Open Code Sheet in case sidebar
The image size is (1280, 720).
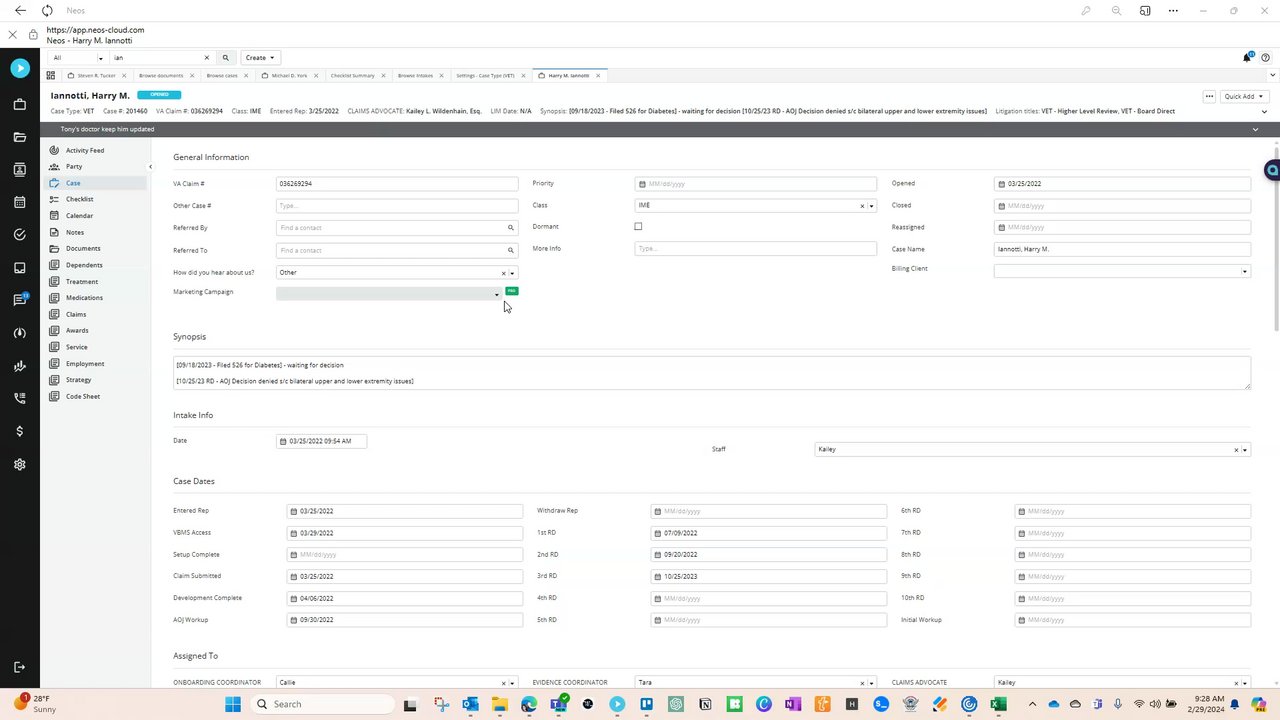click(83, 397)
